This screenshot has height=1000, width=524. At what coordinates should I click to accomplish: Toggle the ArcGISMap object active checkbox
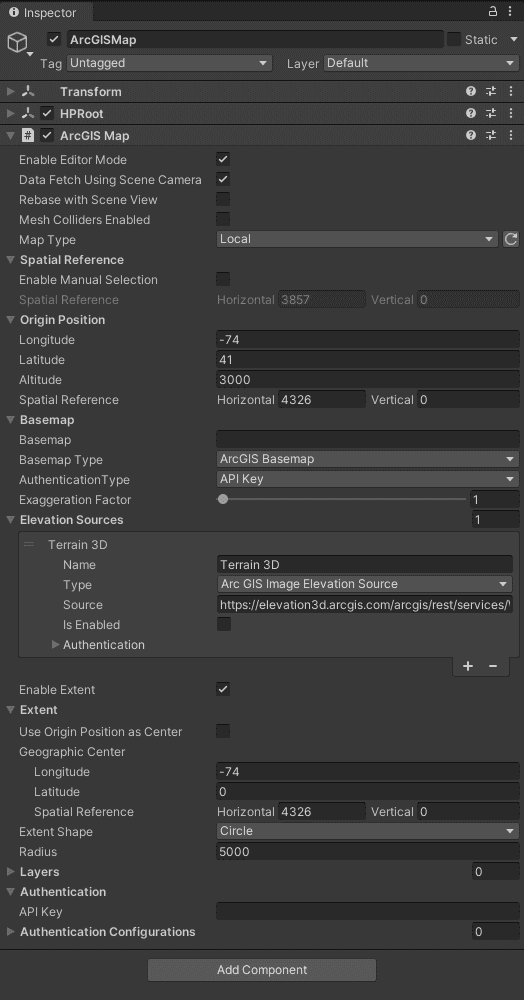[54, 40]
